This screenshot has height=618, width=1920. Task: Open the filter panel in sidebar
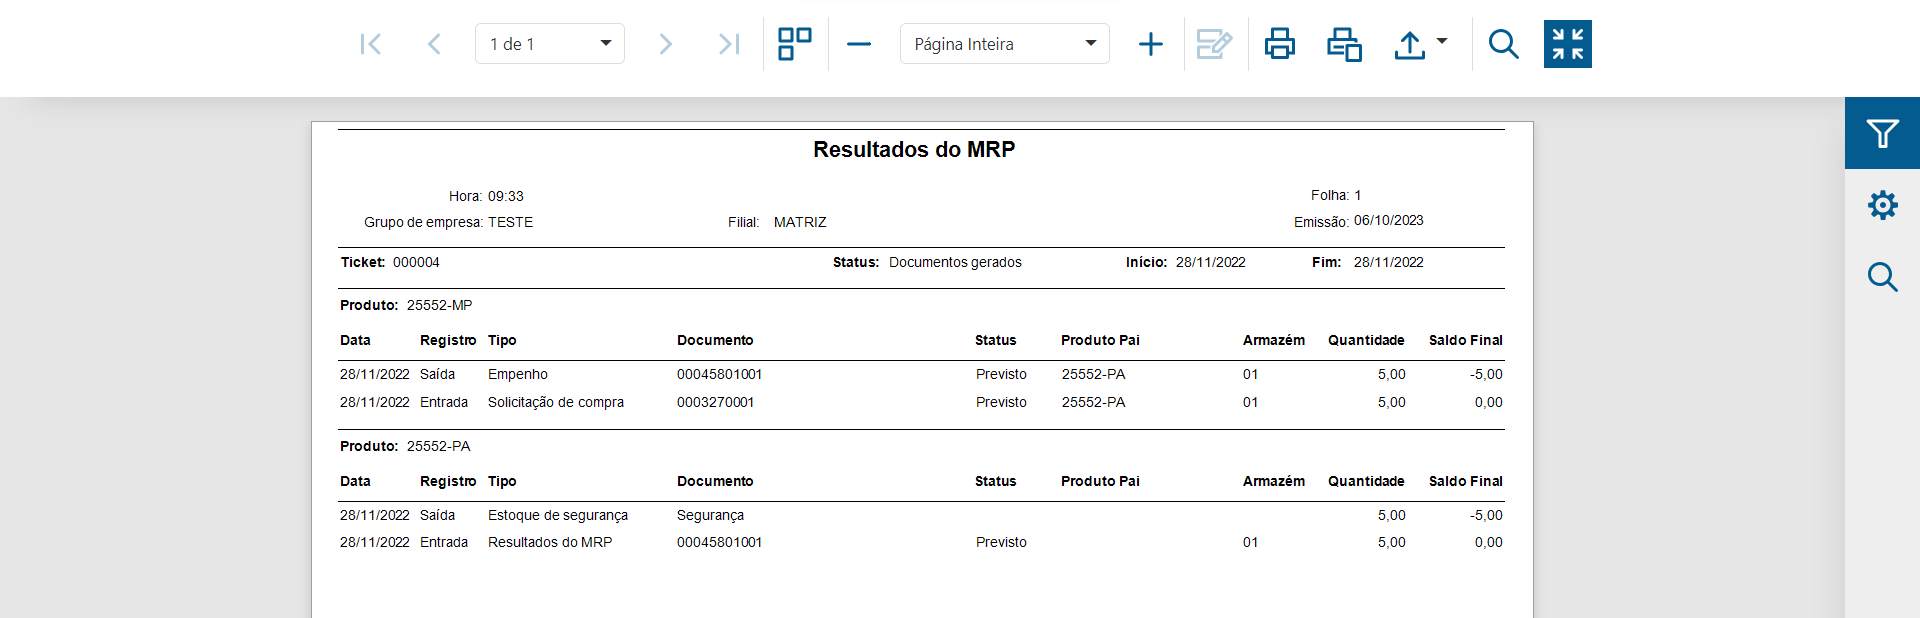click(1882, 133)
